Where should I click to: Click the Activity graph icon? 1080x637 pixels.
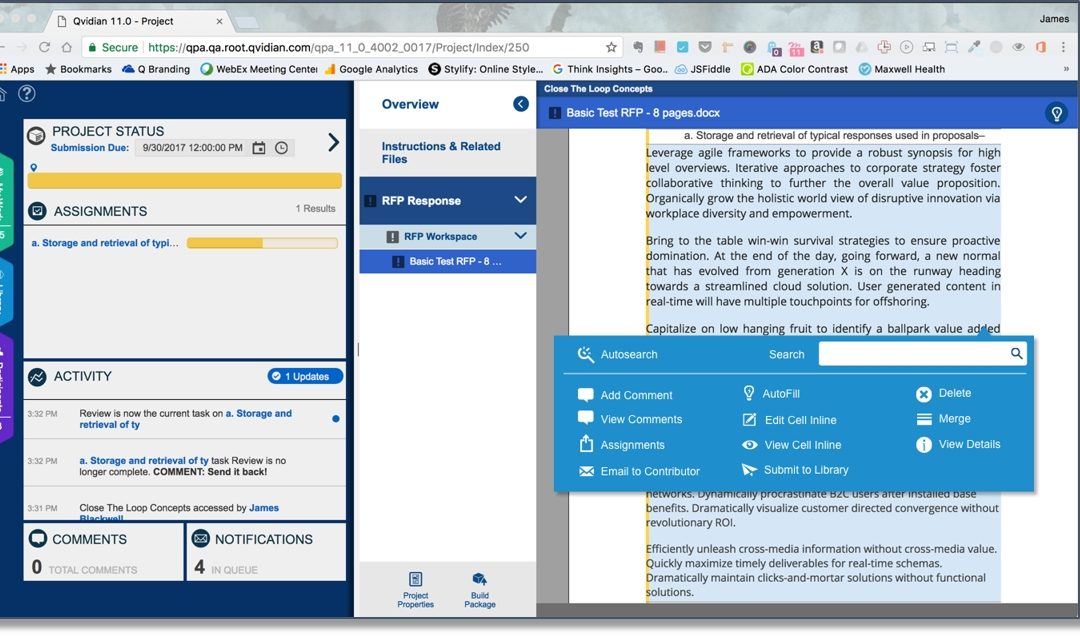[37, 377]
